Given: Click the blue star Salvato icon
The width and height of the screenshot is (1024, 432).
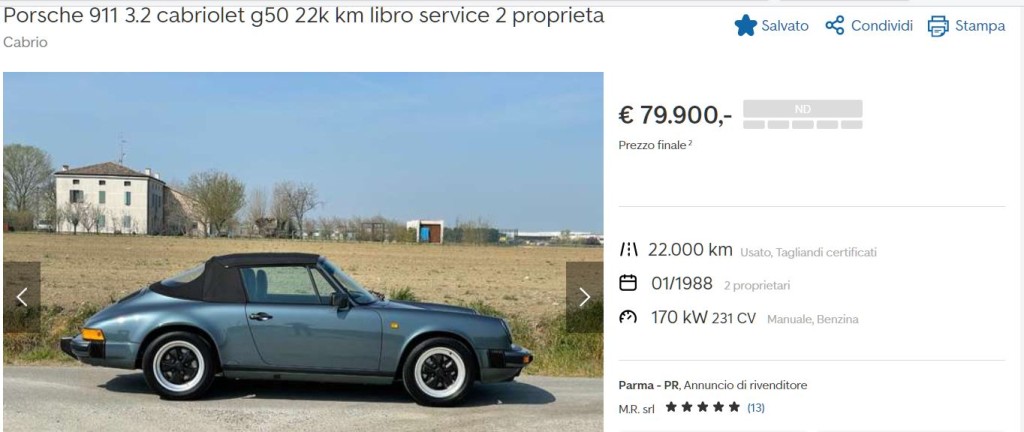Looking at the screenshot, I should click(745, 26).
